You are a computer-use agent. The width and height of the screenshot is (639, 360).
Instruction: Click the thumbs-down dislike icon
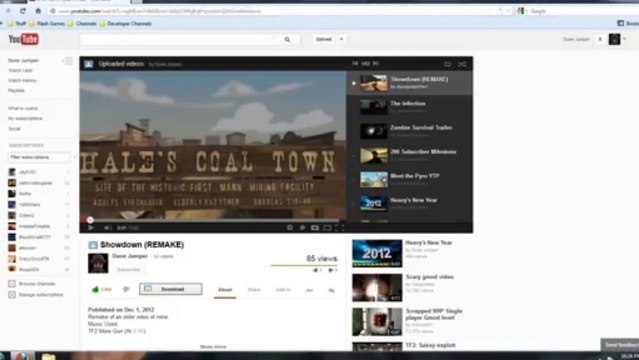[x=126, y=289]
